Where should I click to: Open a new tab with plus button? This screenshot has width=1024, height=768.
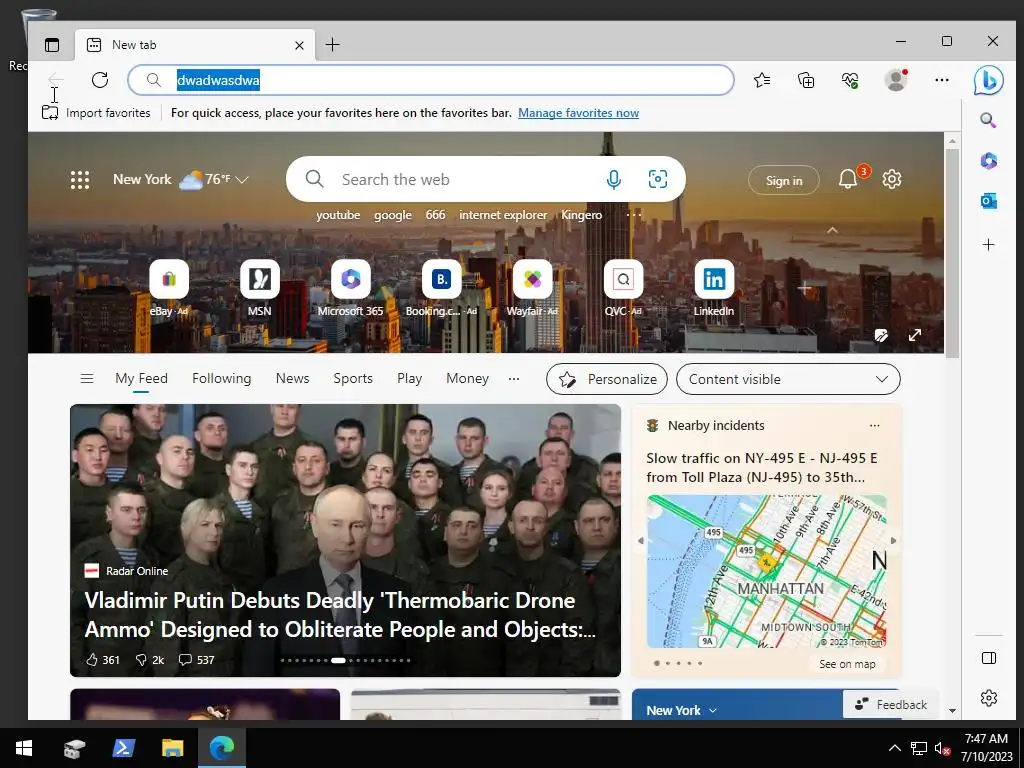[x=332, y=44]
